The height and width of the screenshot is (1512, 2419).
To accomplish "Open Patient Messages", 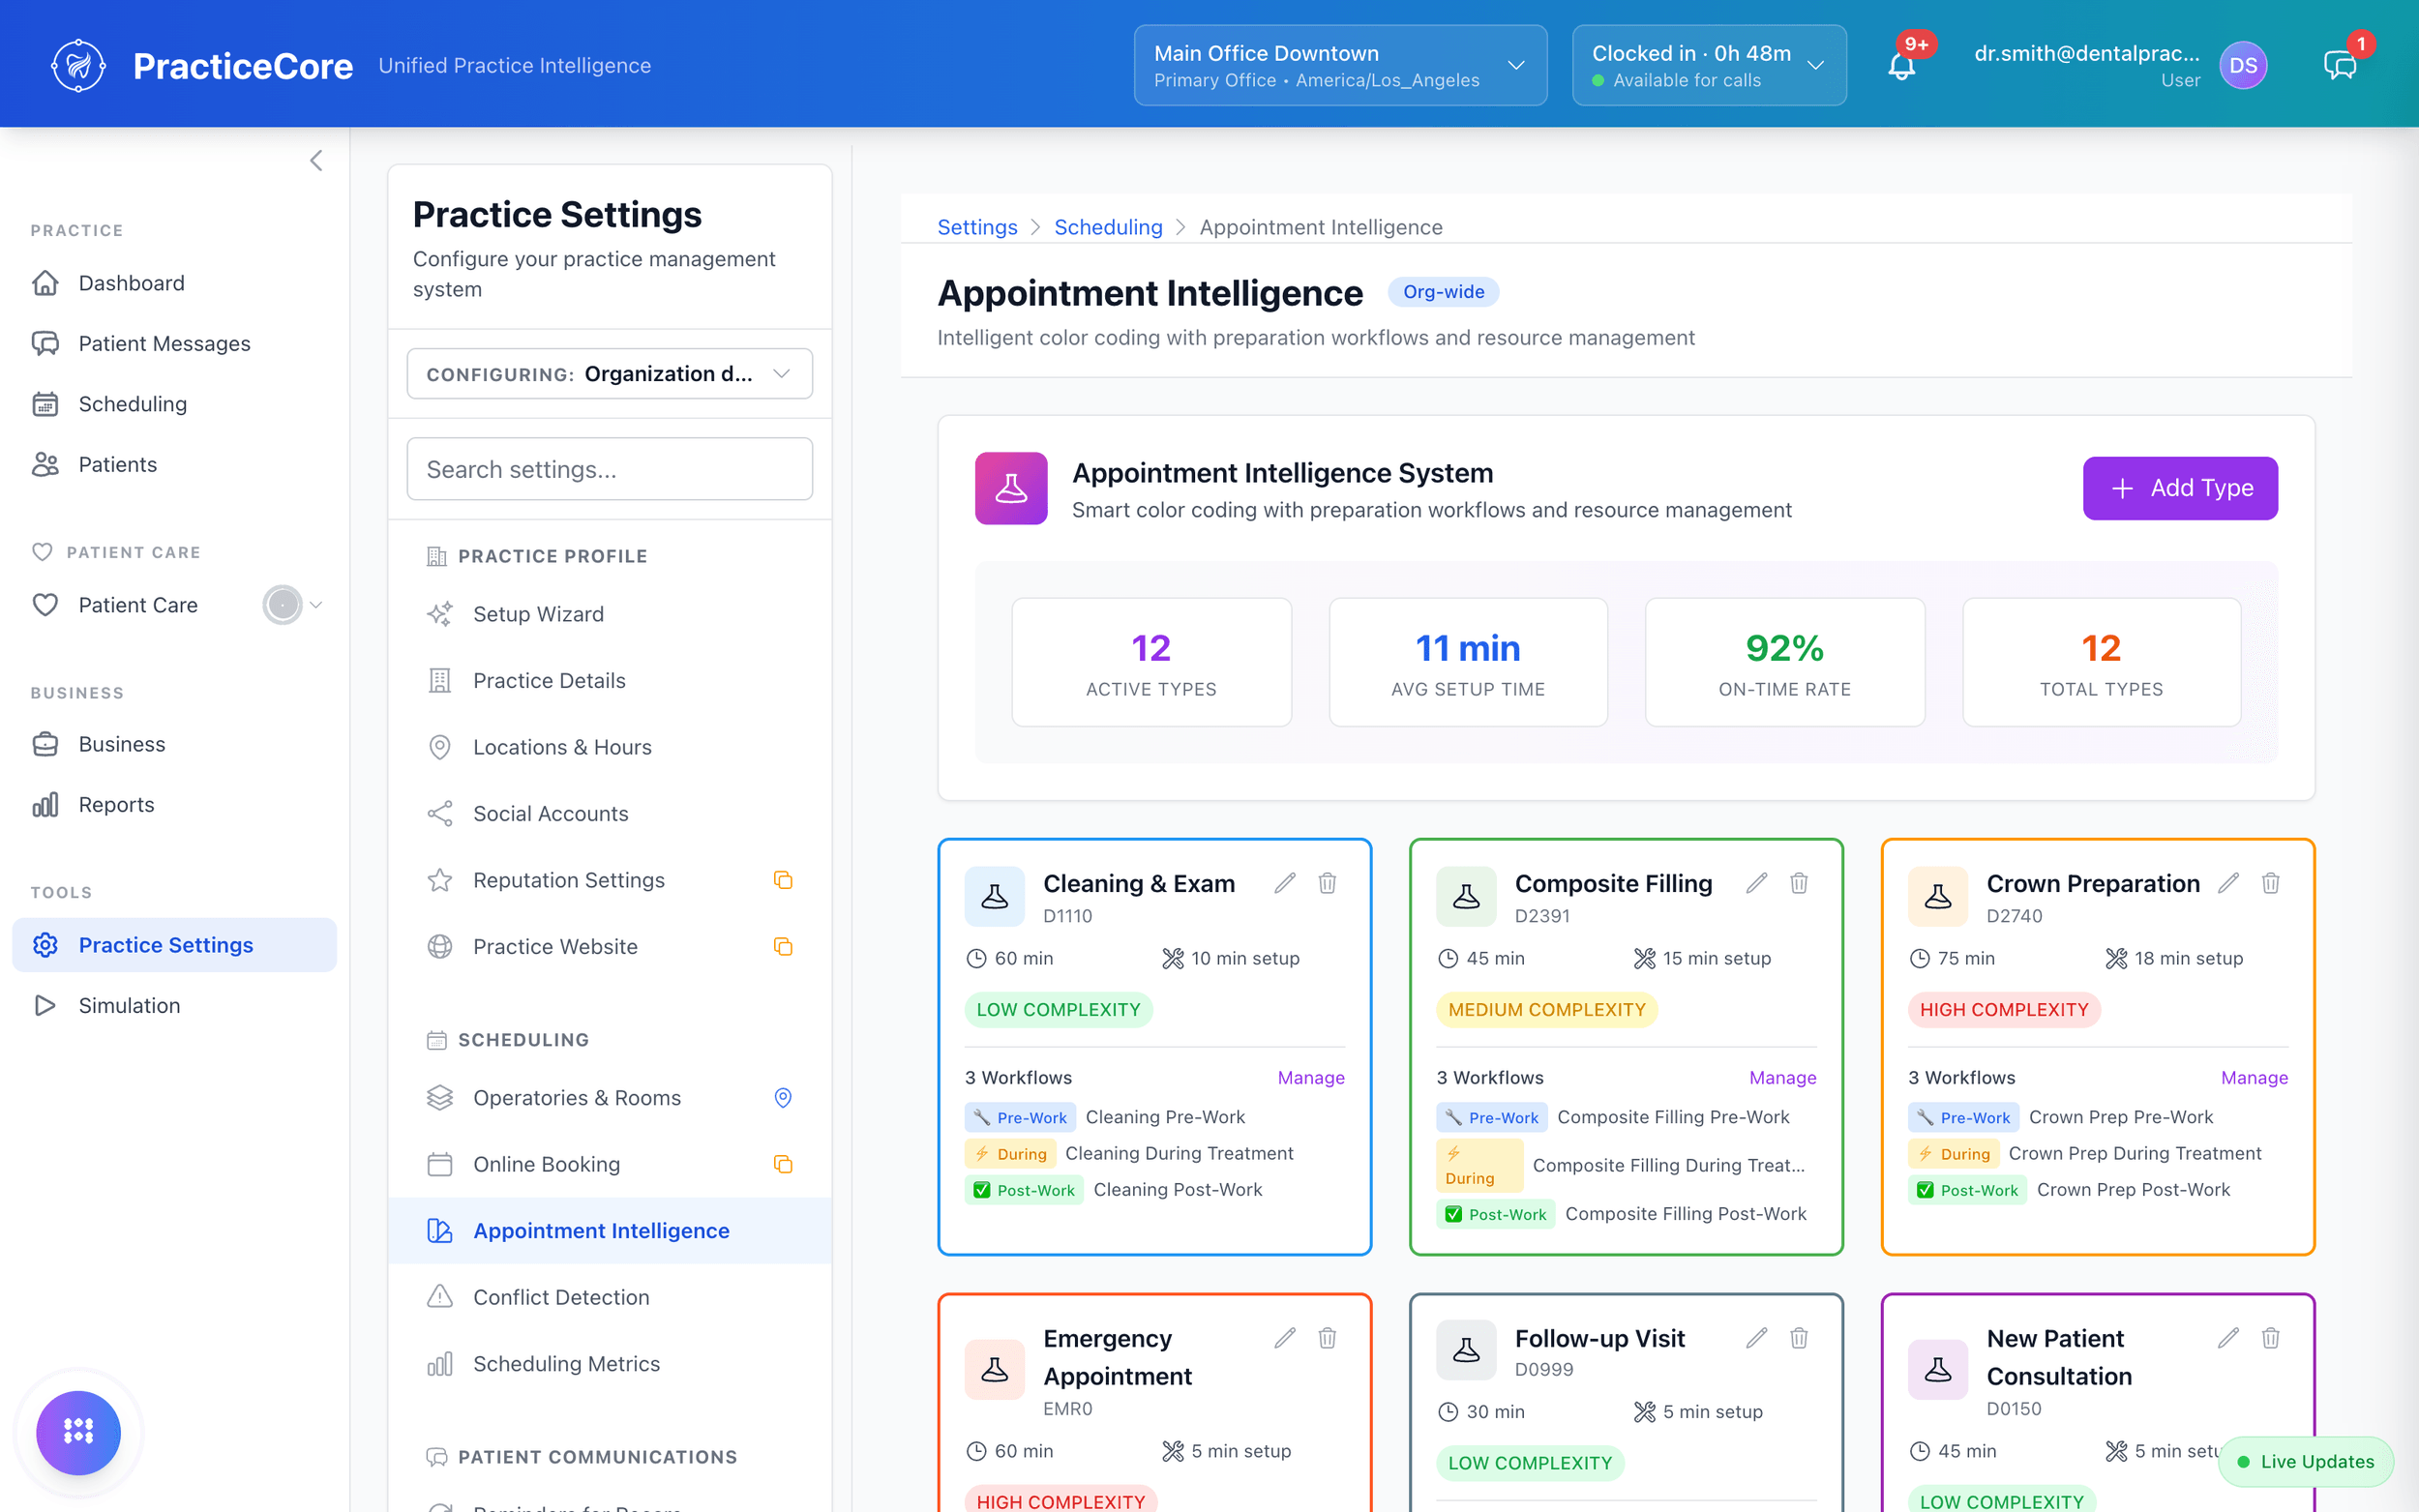I will [x=175, y=343].
